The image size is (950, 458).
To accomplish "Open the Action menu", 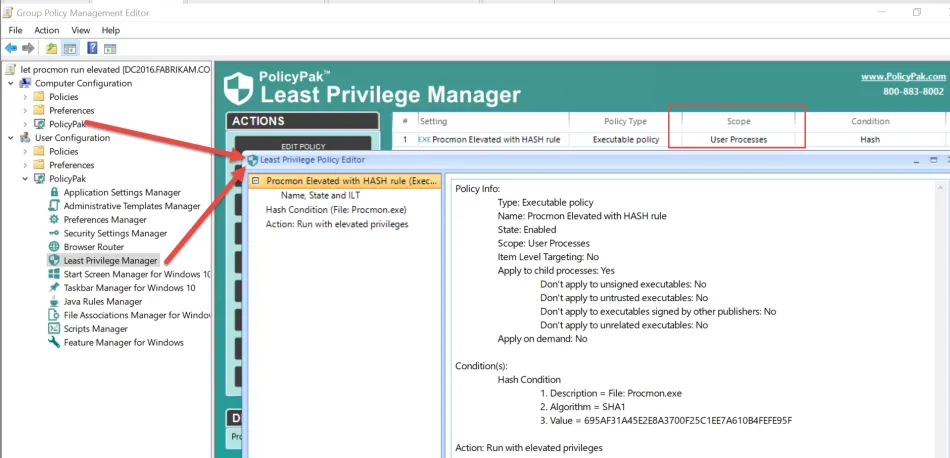I will 47,30.
